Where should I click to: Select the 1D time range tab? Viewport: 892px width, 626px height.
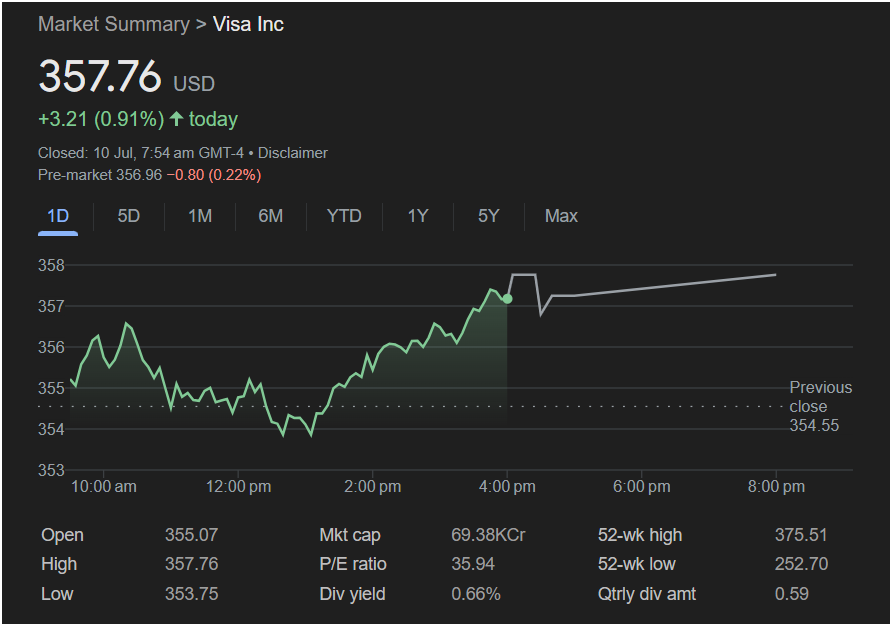tap(58, 216)
